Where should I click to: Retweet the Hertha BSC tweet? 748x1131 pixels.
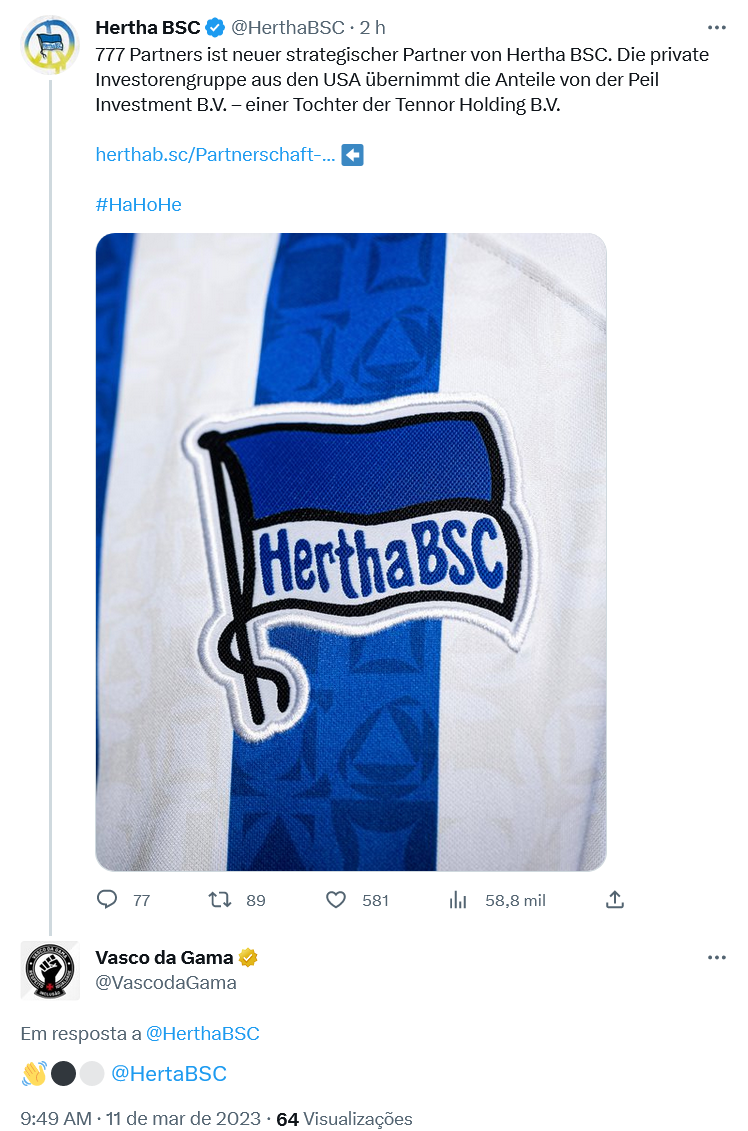coord(219,900)
